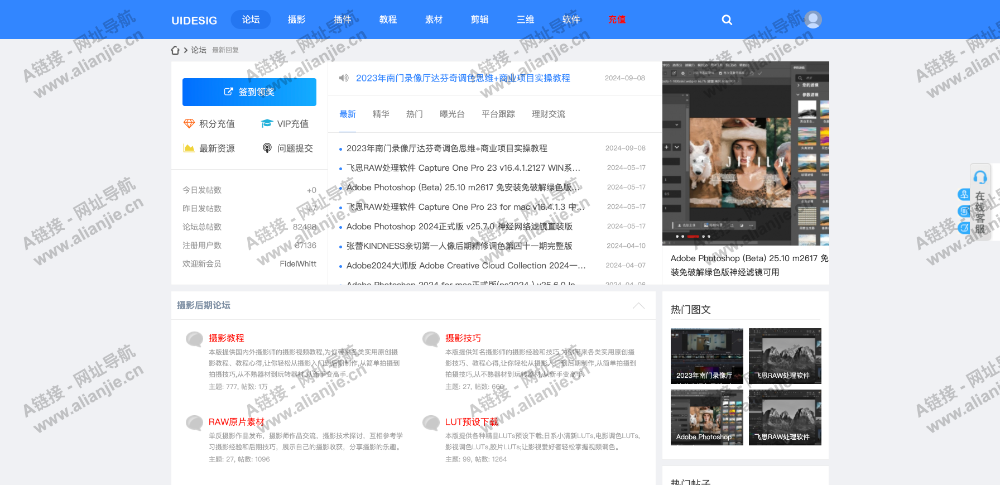Open the 软件 navigation item
This screenshot has height=485, width=1000.
pyautogui.click(x=571, y=20)
